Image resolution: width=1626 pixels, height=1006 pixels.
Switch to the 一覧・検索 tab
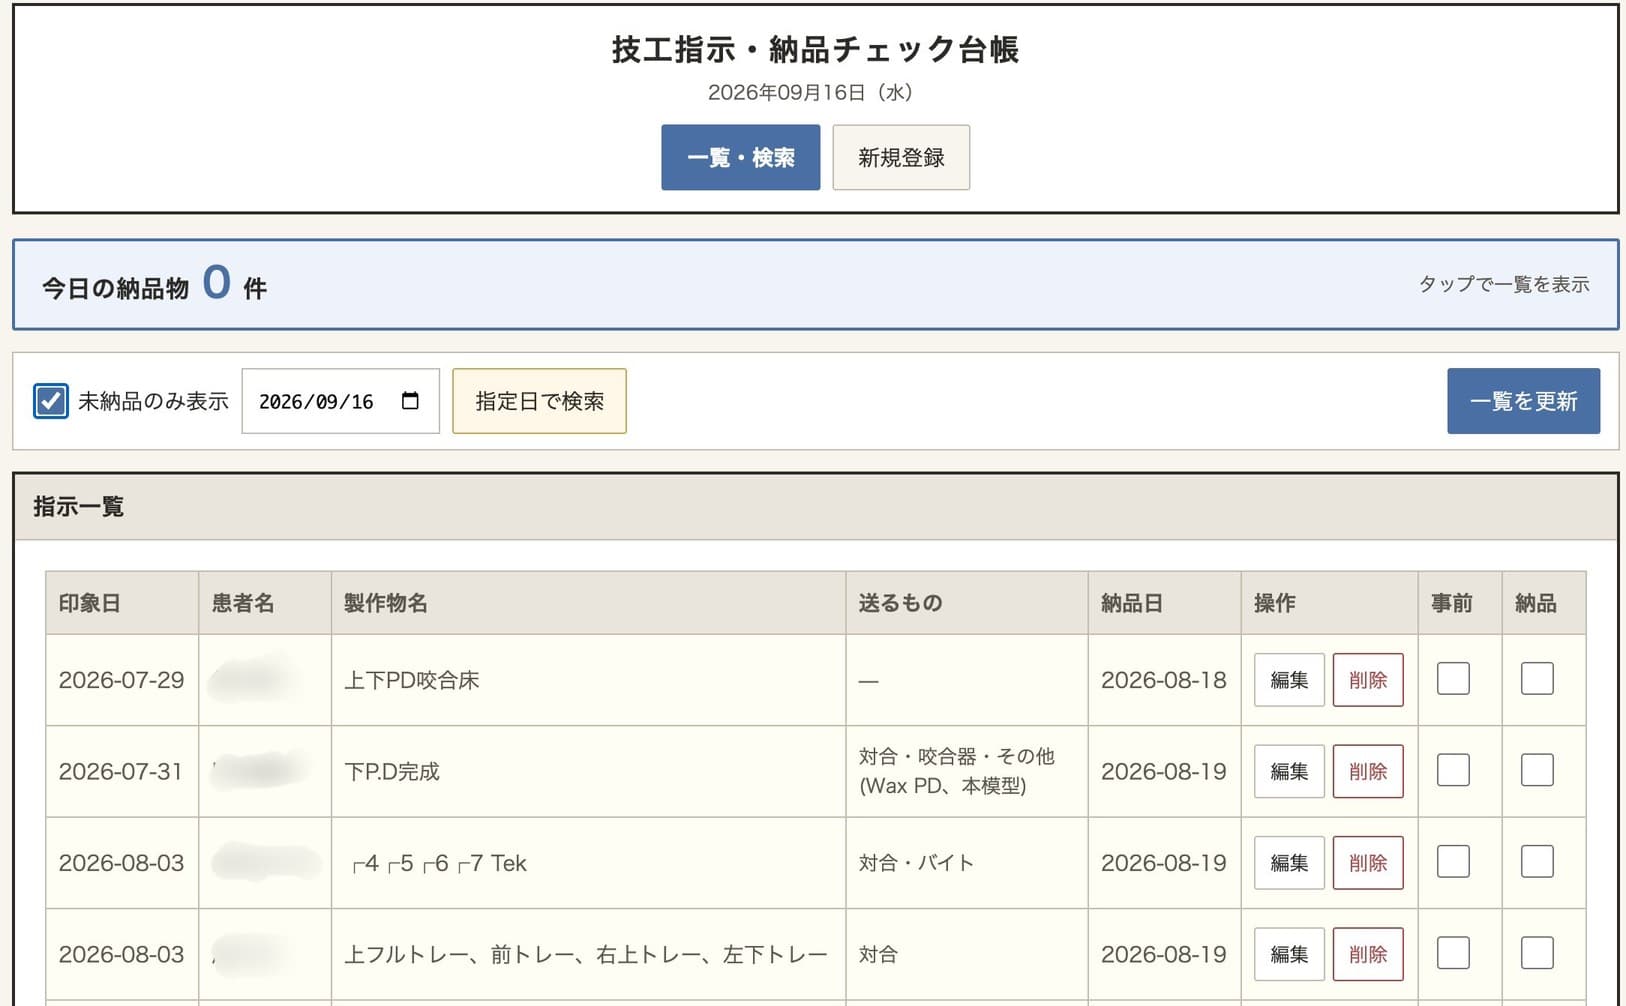740,157
